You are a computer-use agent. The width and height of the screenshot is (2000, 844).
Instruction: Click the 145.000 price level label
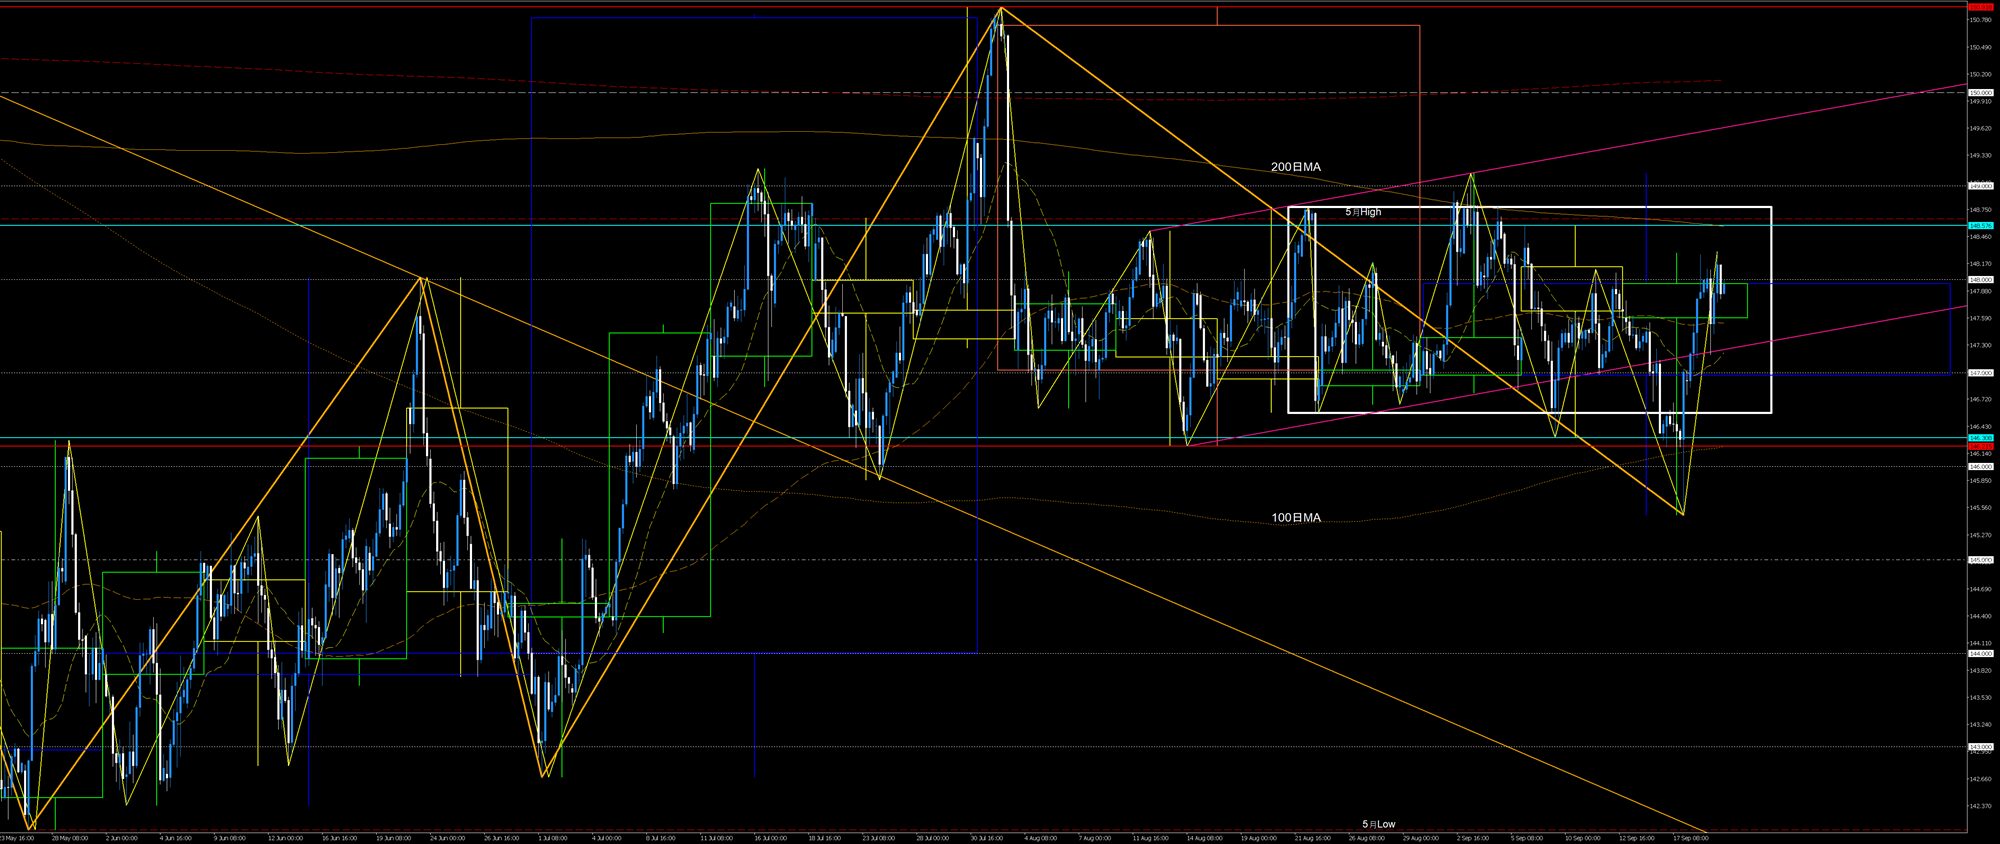pos(1980,560)
